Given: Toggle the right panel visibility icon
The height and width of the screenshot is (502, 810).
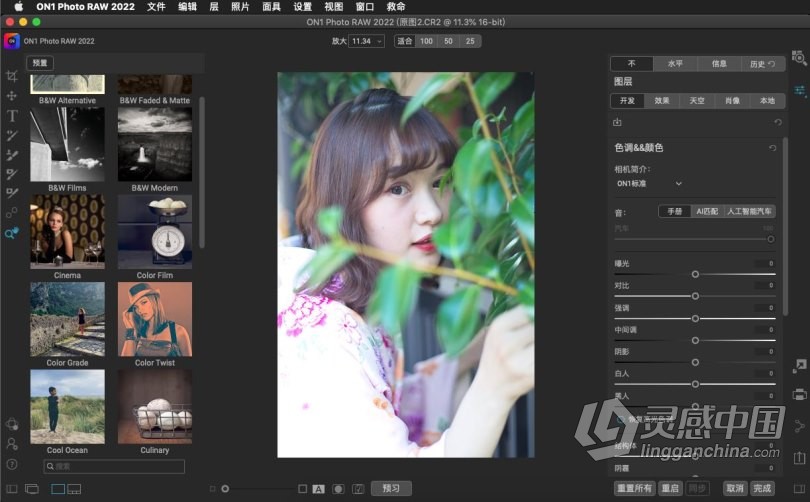Looking at the screenshot, I should coord(799,489).
